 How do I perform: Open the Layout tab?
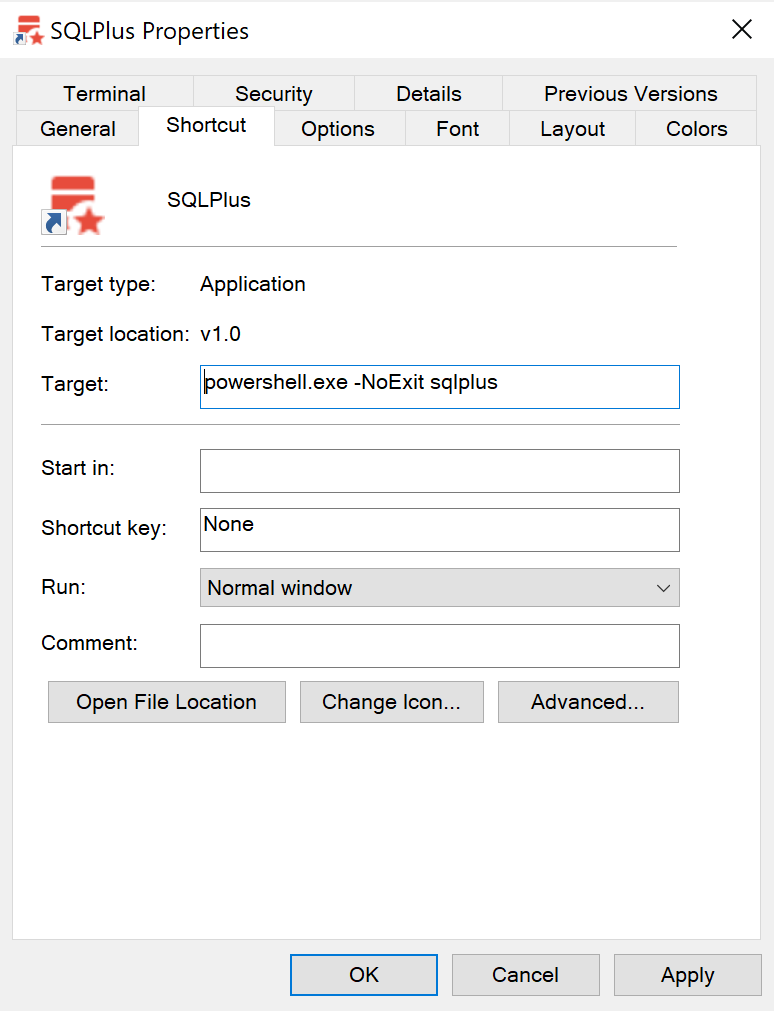(572, 128)
